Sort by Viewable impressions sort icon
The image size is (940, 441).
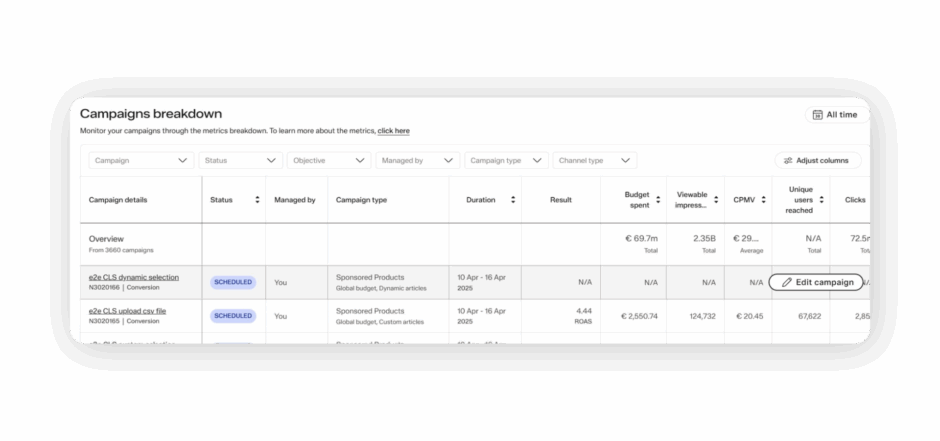[x=714, y=200]
